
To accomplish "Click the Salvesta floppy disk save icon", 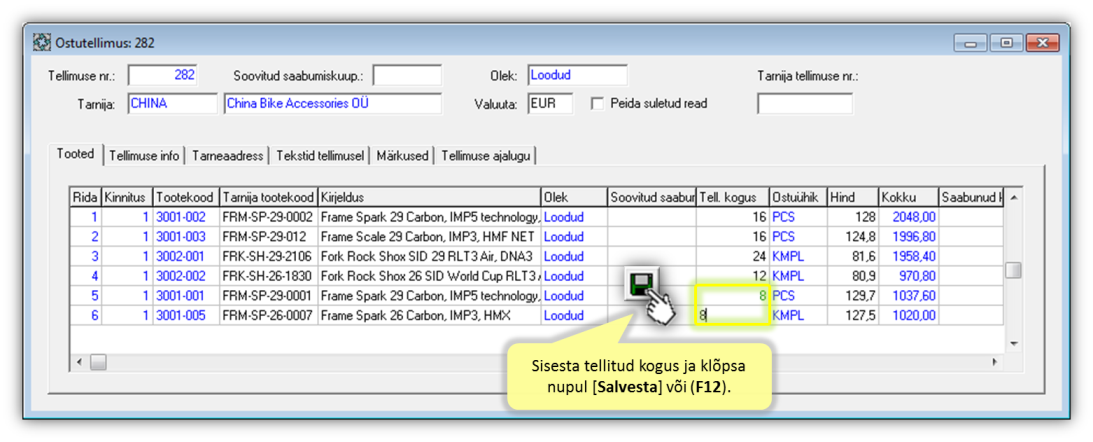I will (x=641, y=286).
